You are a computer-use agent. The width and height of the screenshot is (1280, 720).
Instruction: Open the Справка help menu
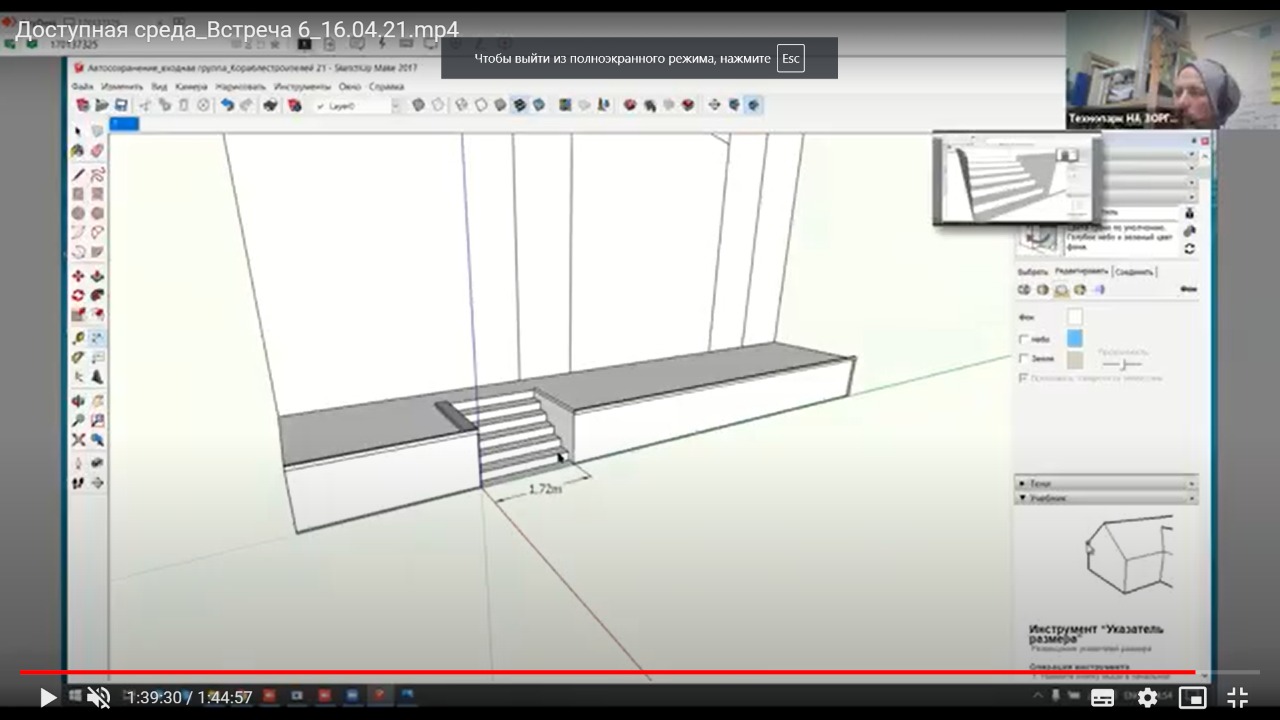click(386, 87)
